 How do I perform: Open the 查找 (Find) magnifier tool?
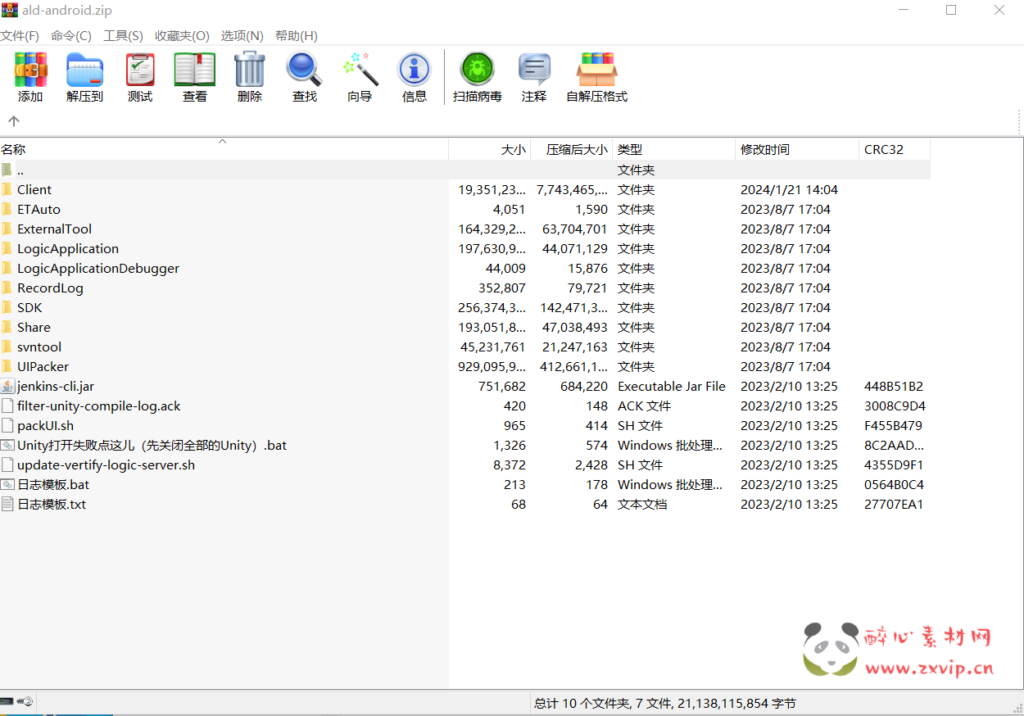click(x=304, y=77)
